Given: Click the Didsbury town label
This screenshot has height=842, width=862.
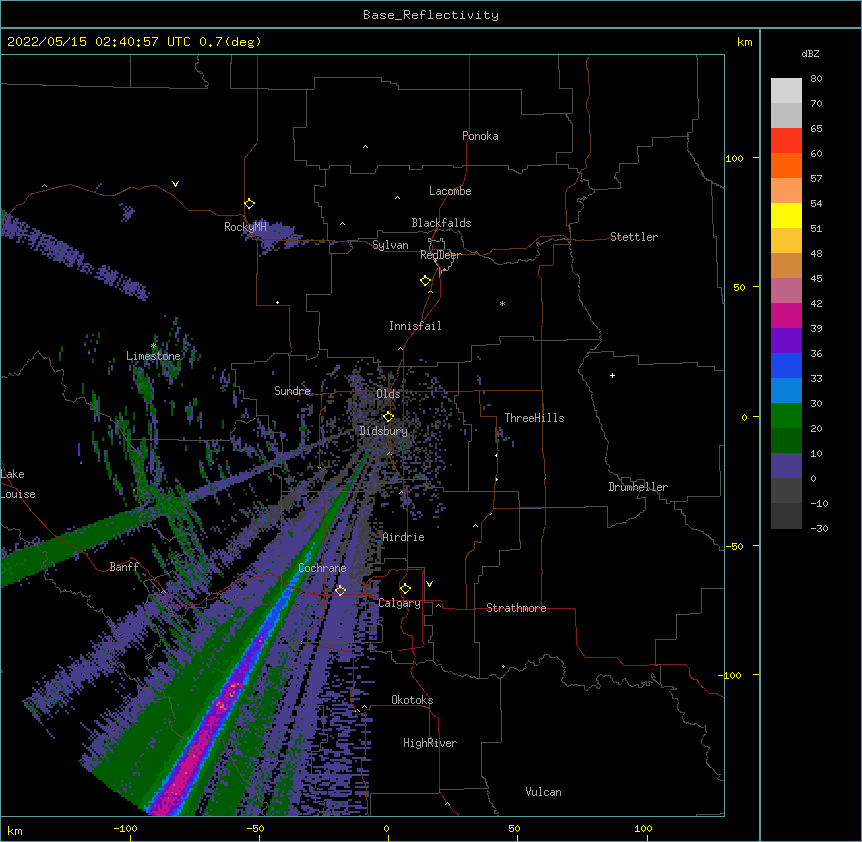Looking at the screenshot, I should click(384, 431).
